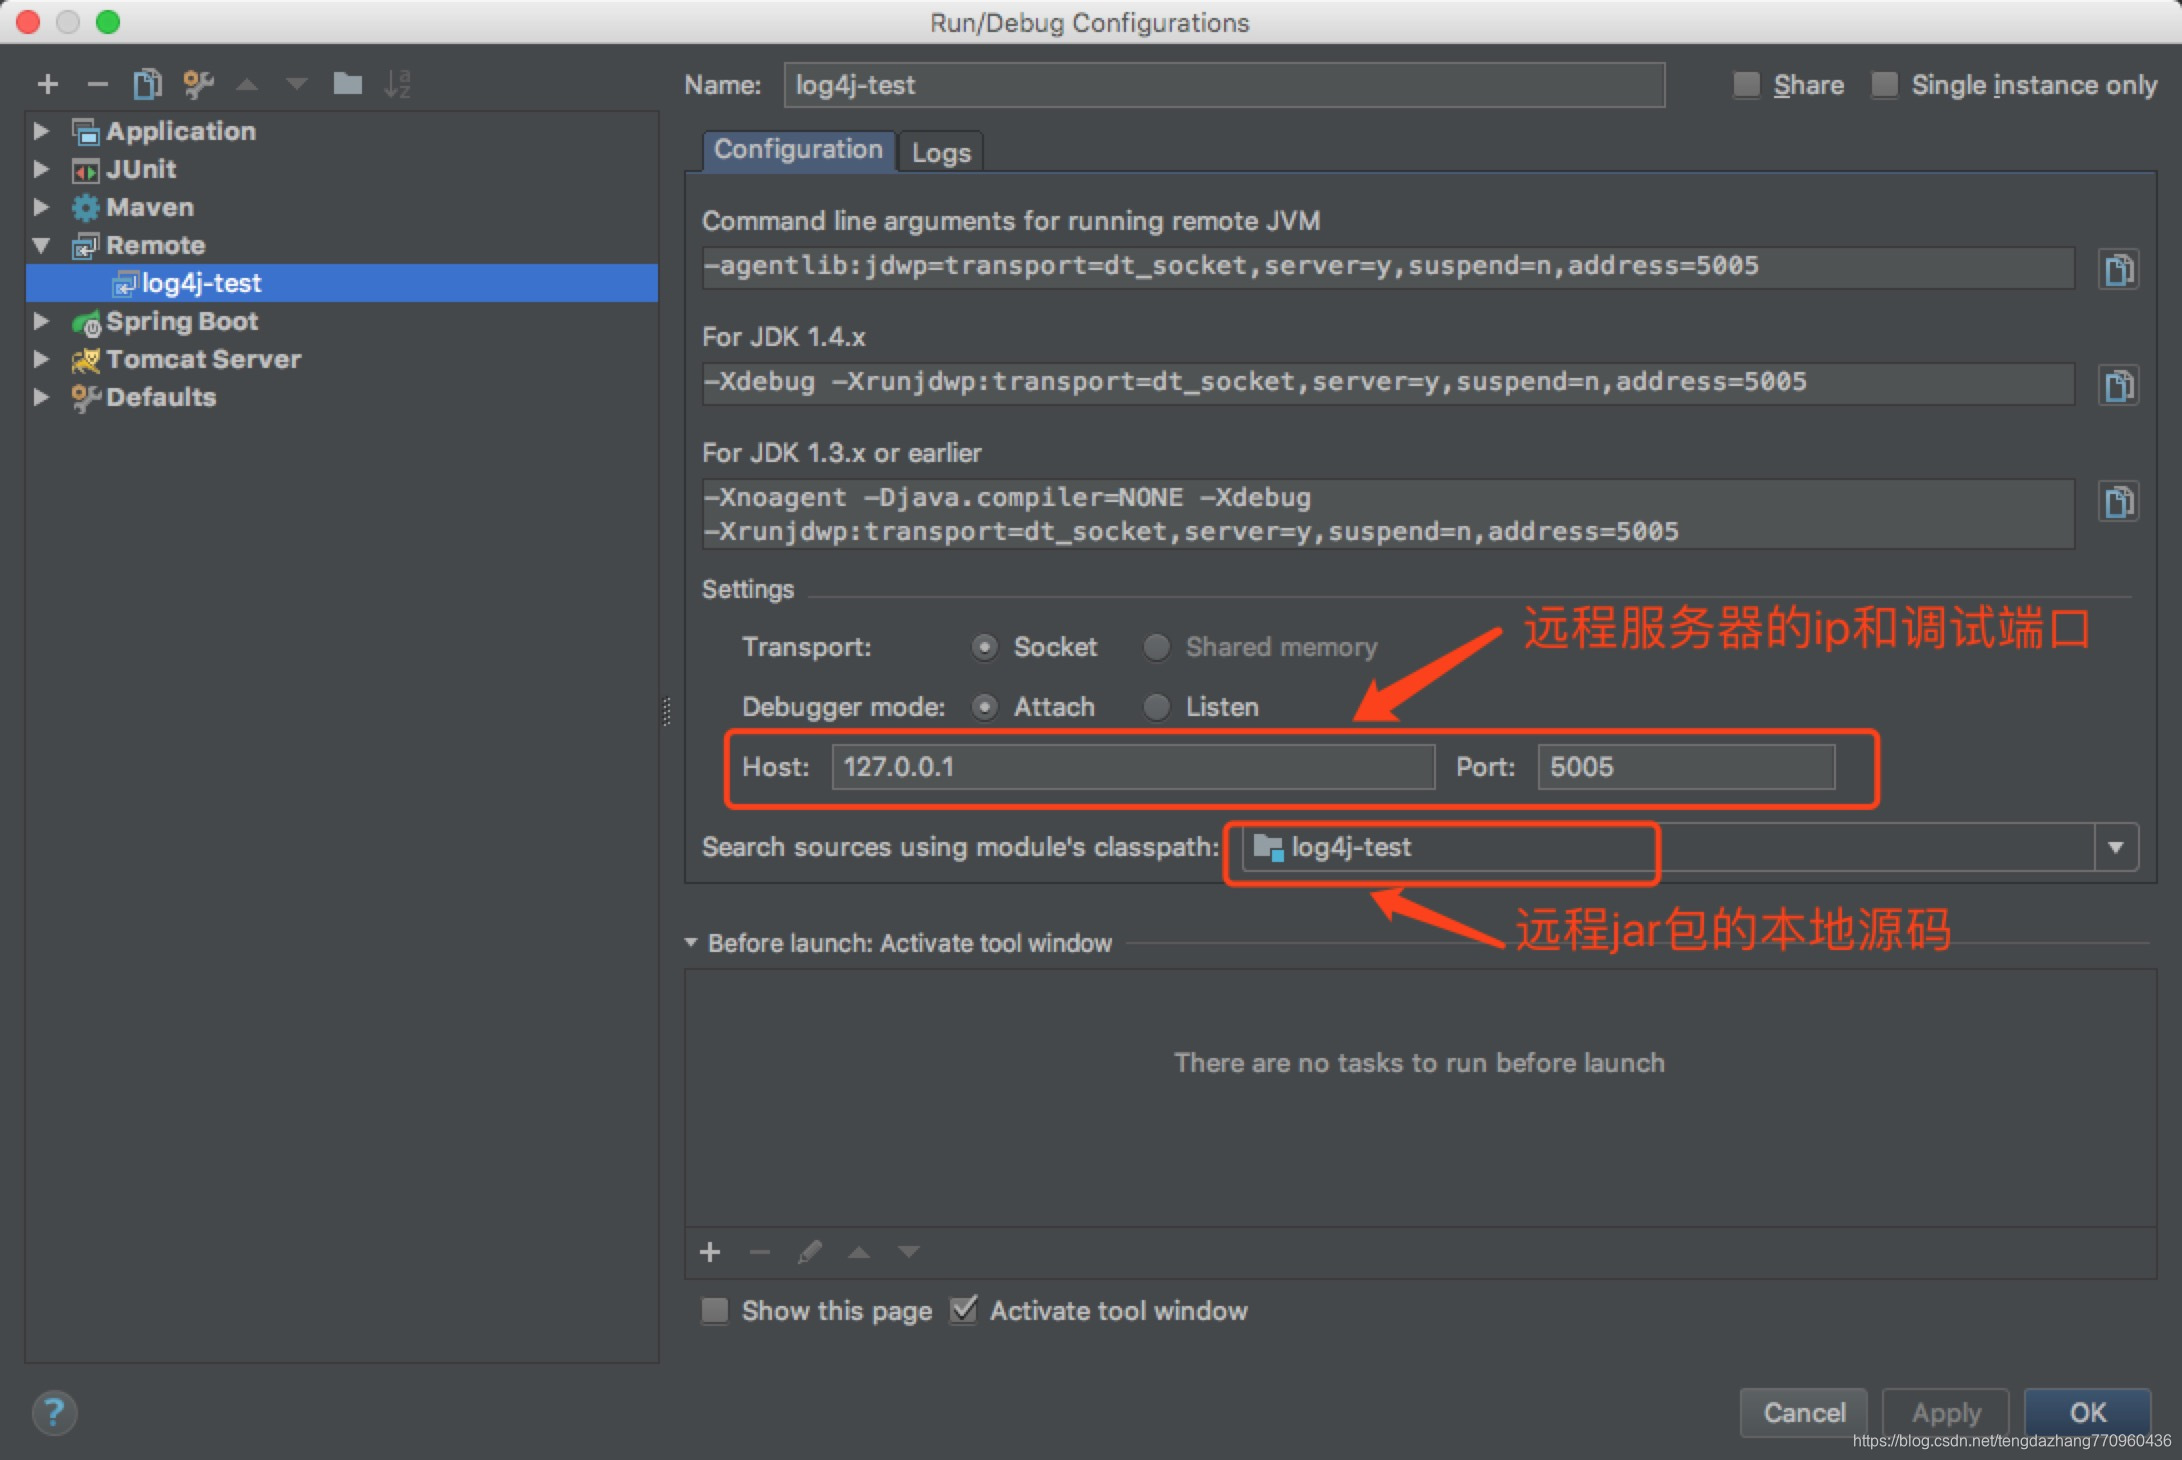The height and width of the screenshot is (1460, 2182).
Task: Open the module classpath dropdown
Action: coord(2115,847)
